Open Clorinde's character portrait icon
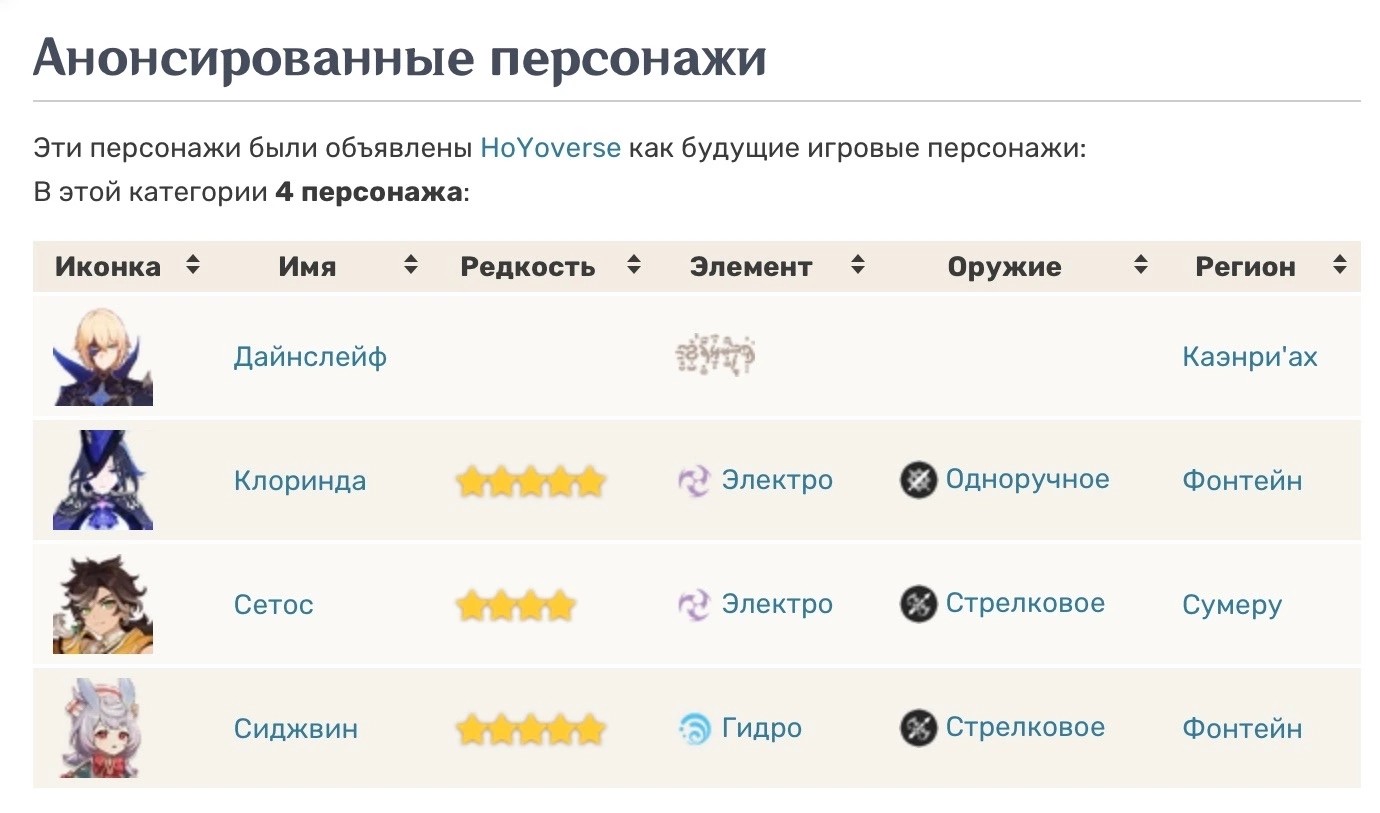 click(x=103, y=480)
